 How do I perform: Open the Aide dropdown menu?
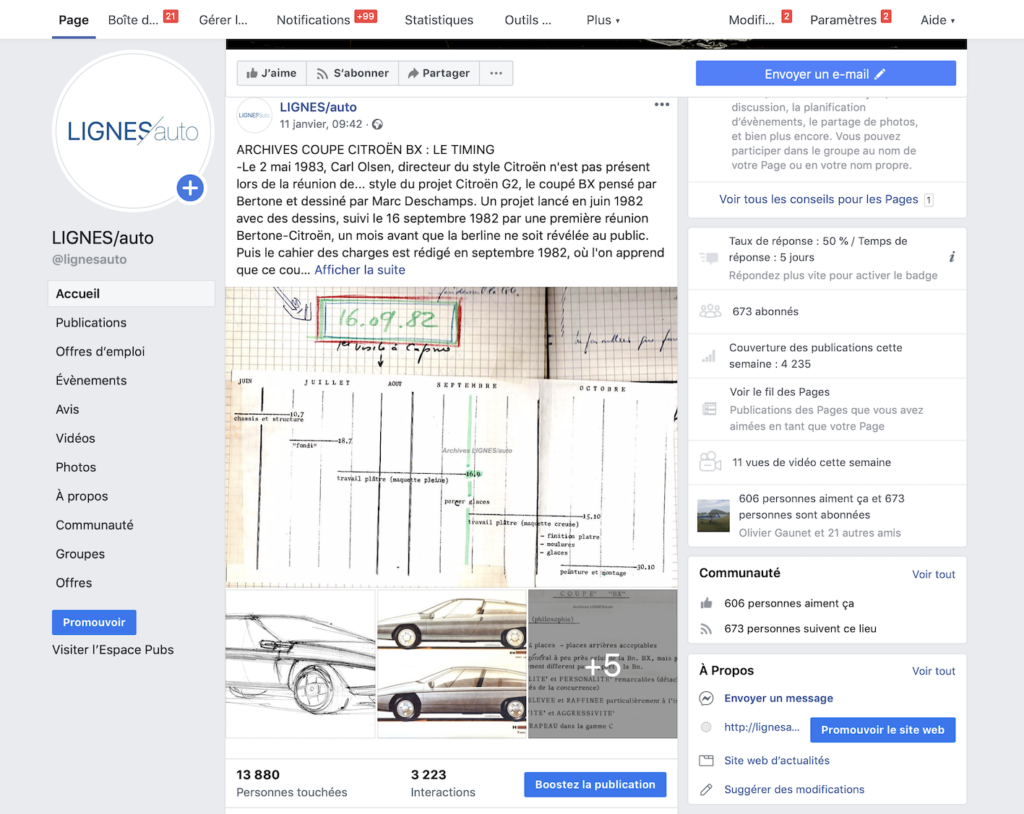[x=936, y=20]
